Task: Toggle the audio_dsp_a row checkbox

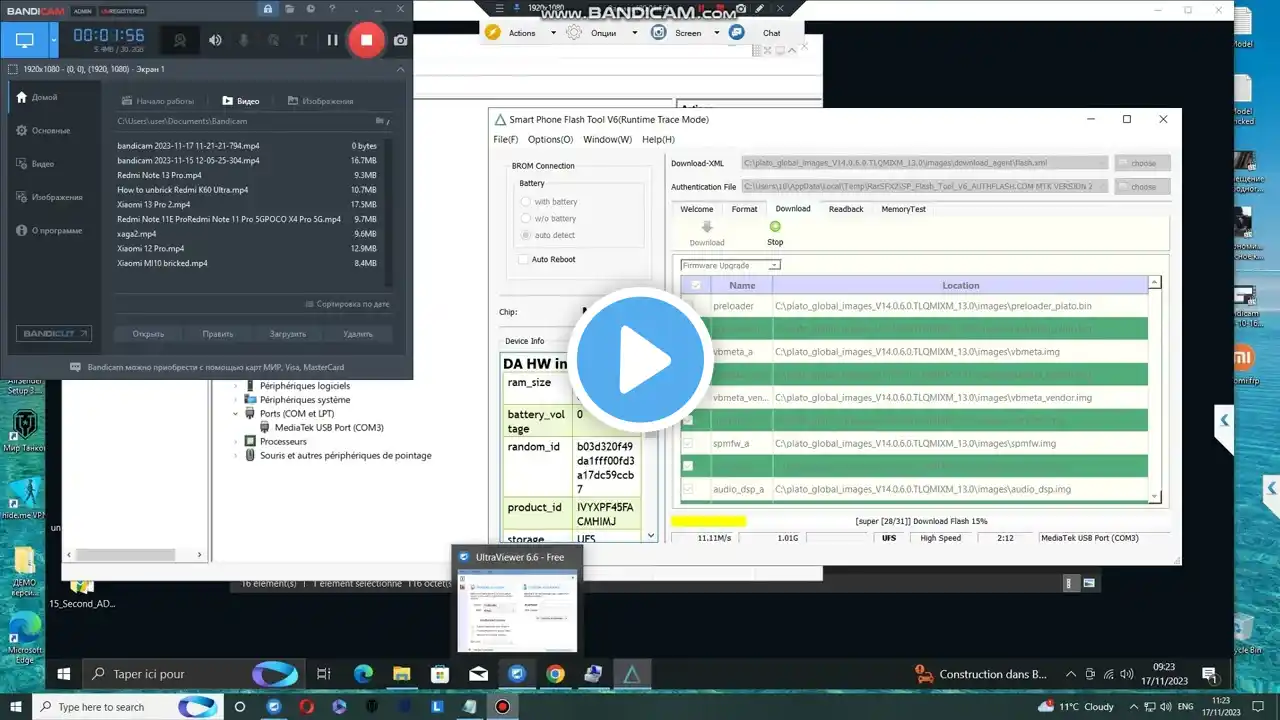Action: pos(688,489)
